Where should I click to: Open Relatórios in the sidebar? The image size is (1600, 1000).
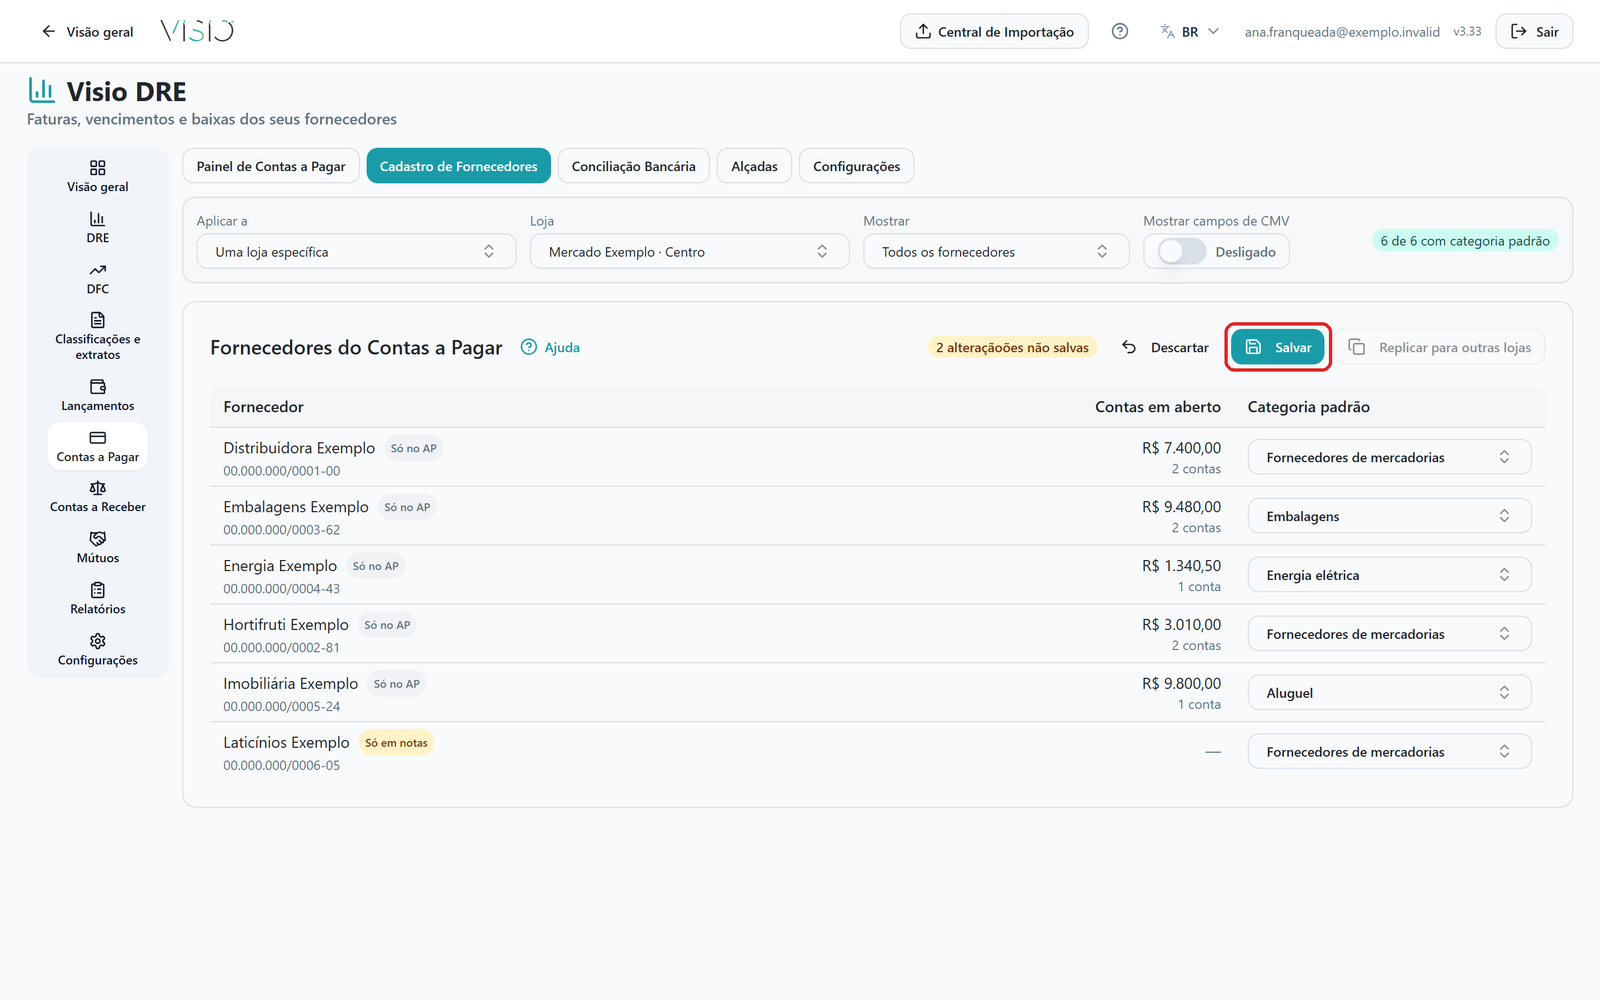[98, 599]
